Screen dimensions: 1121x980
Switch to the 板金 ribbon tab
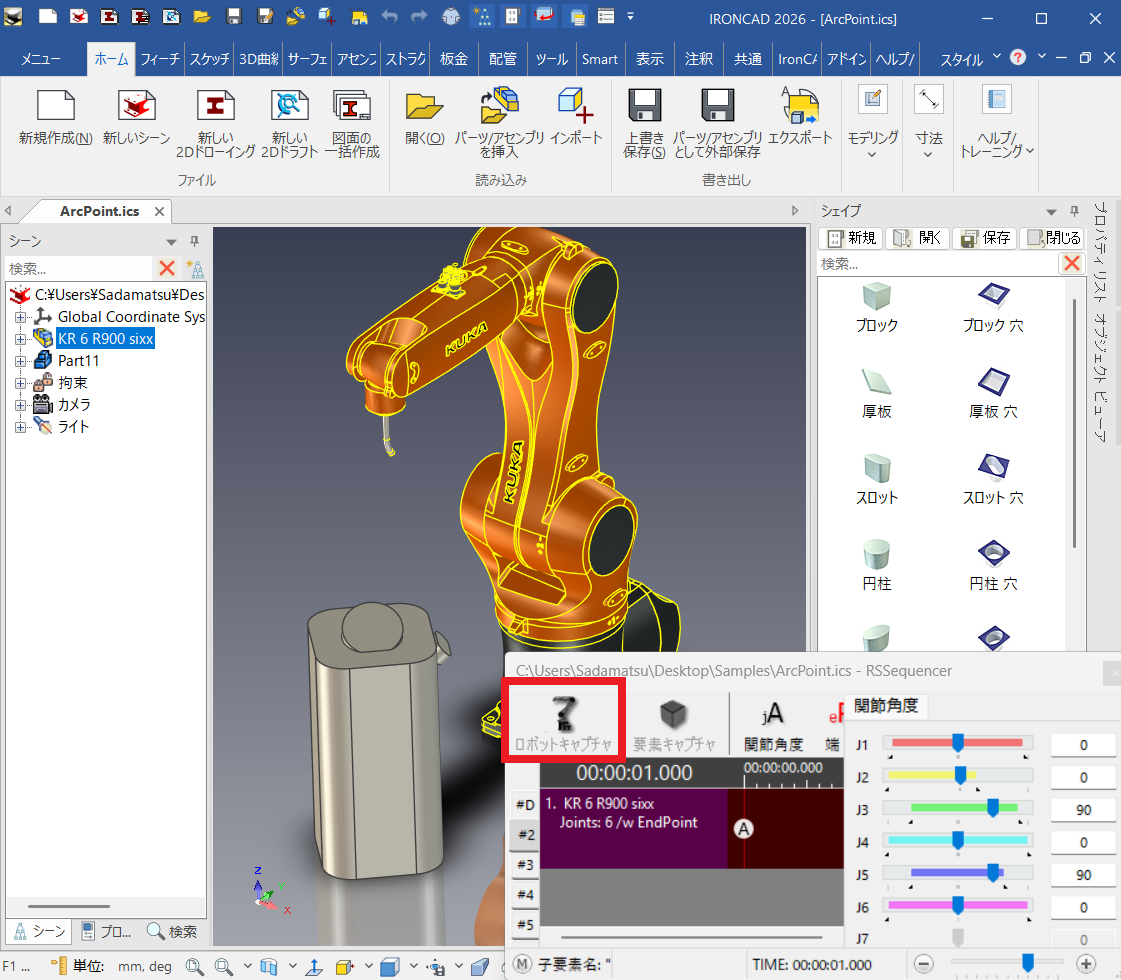pos(453,59)
